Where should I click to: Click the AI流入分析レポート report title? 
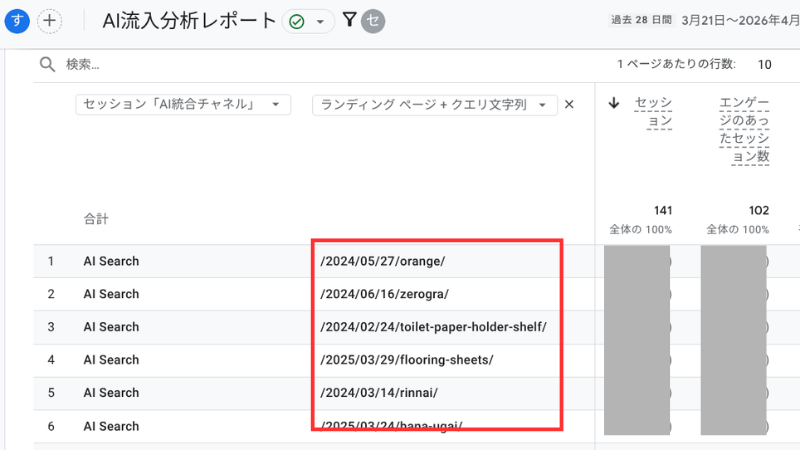tap(189, 21)
